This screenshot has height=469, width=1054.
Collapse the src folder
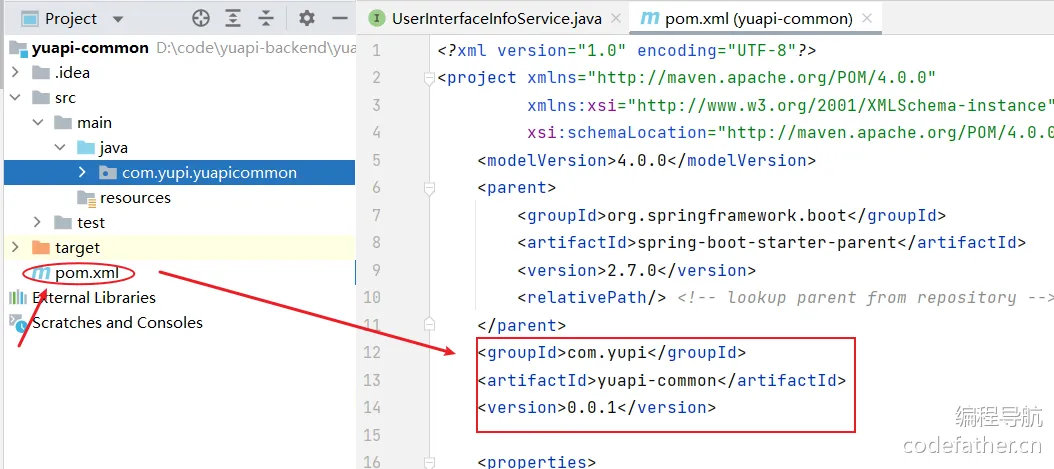click(16, 97)
